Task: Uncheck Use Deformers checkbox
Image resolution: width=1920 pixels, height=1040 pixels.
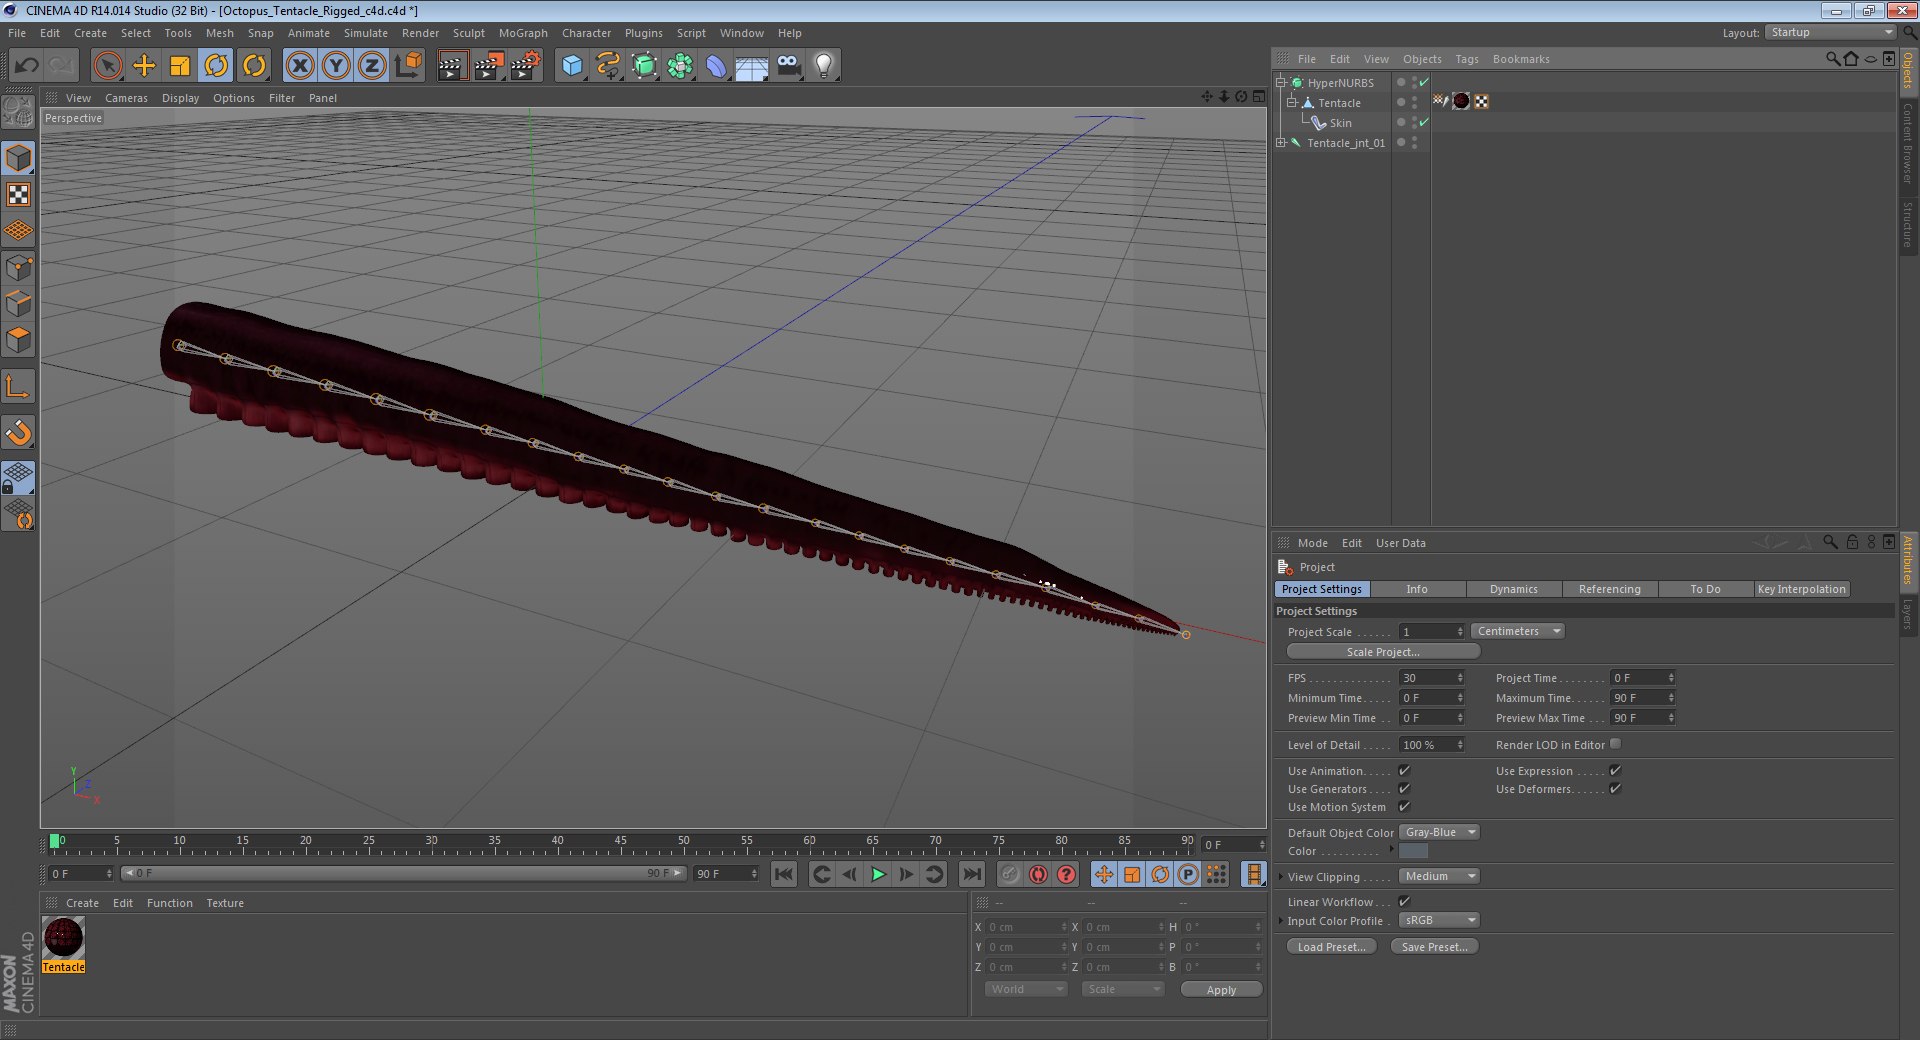Action: click(1615, 788)
